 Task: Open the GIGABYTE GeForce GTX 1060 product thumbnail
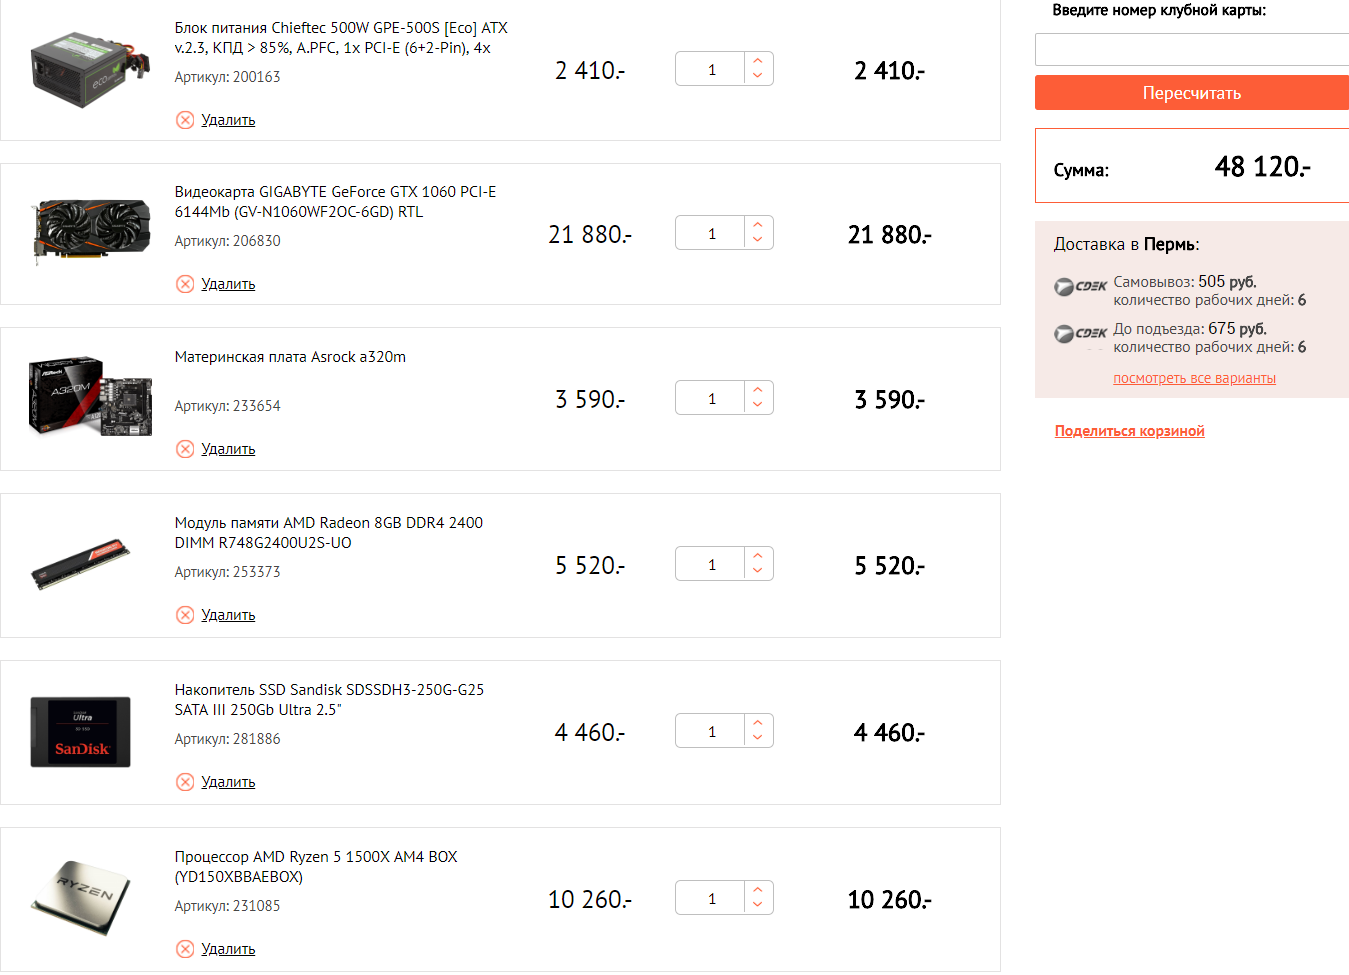tap(91, 231)
